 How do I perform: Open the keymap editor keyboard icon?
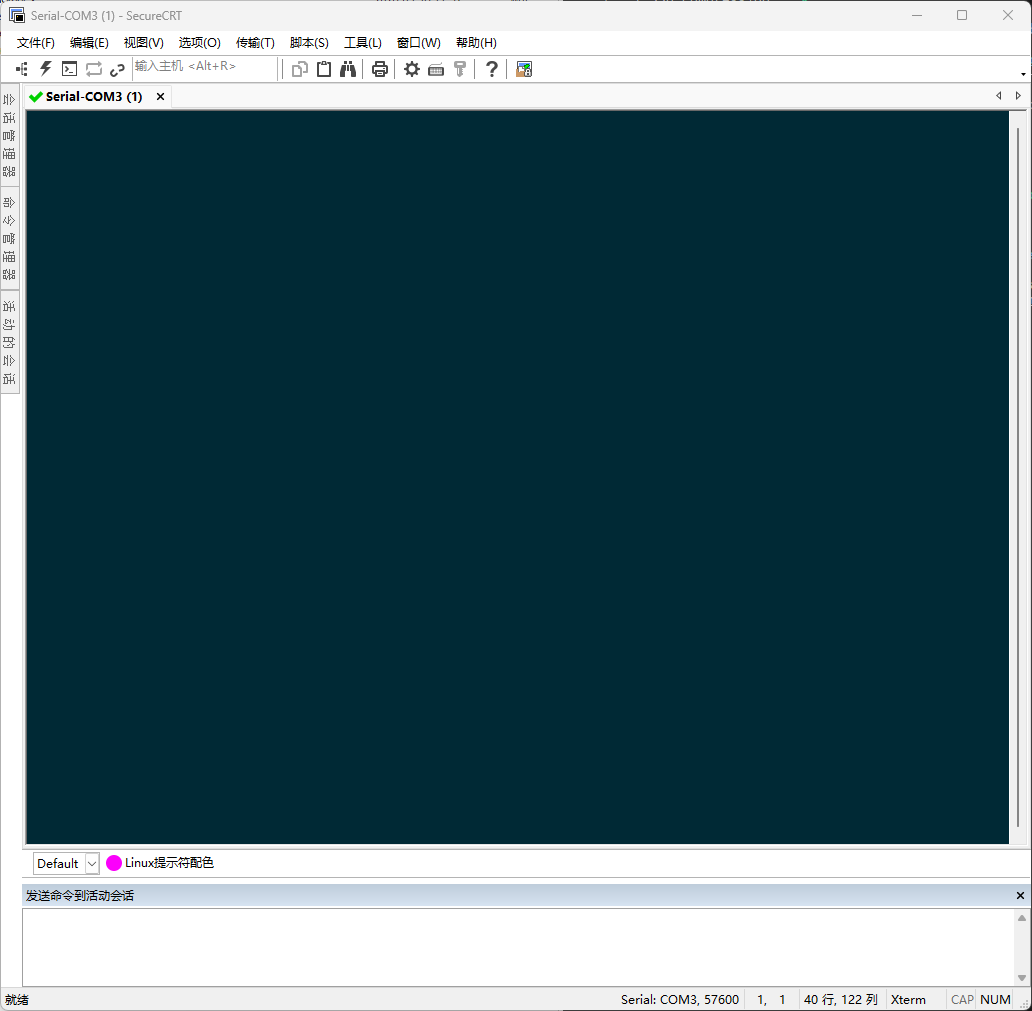tap(436, 70)
